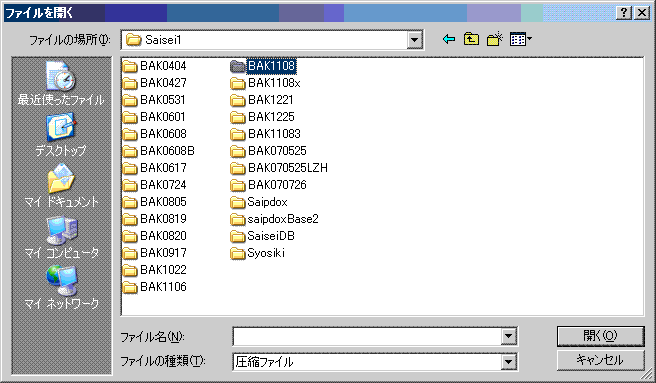Click the SaiseiDB folder name
The height and width of the screenshot is (383, 656).
(271, 236)
